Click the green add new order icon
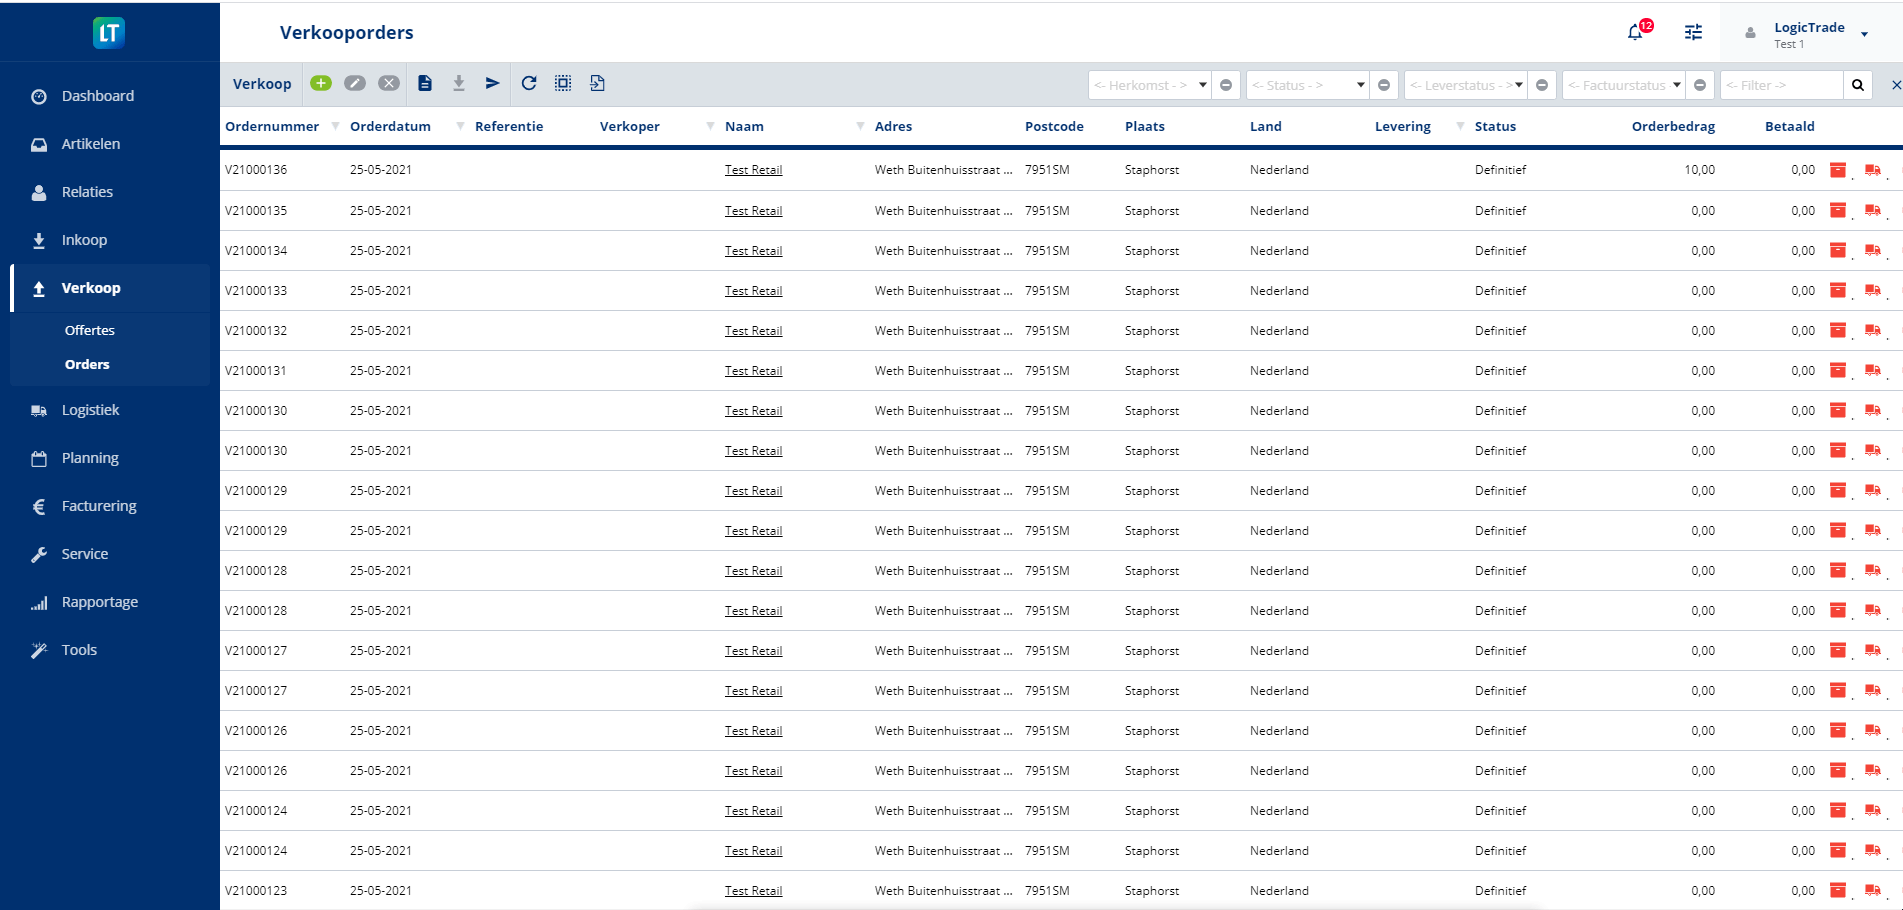This screenshot has width=1903, height=910. (320, 84)
